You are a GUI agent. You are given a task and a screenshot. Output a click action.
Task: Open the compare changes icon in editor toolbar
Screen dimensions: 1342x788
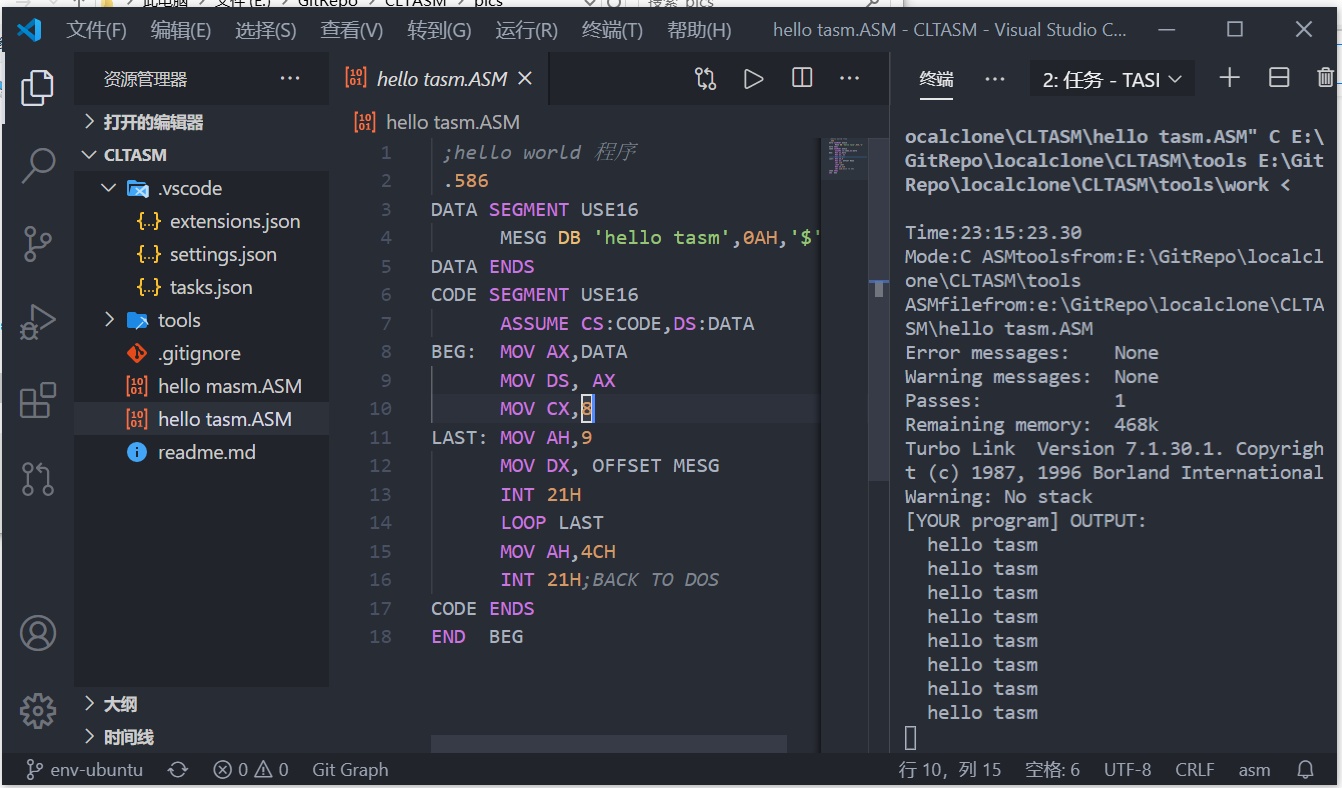(x=706, y=78)
